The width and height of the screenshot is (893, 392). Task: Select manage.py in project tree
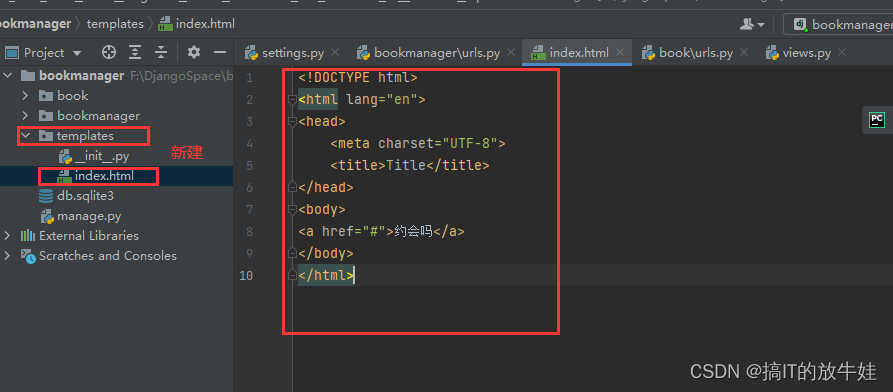(81, 217)
